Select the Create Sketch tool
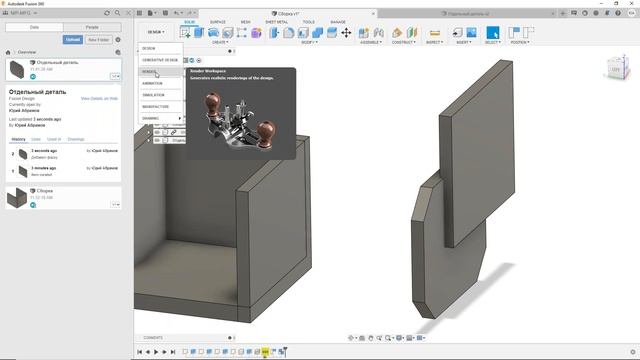Viewport: 640px width, 360px height. (x=185, y=33)
